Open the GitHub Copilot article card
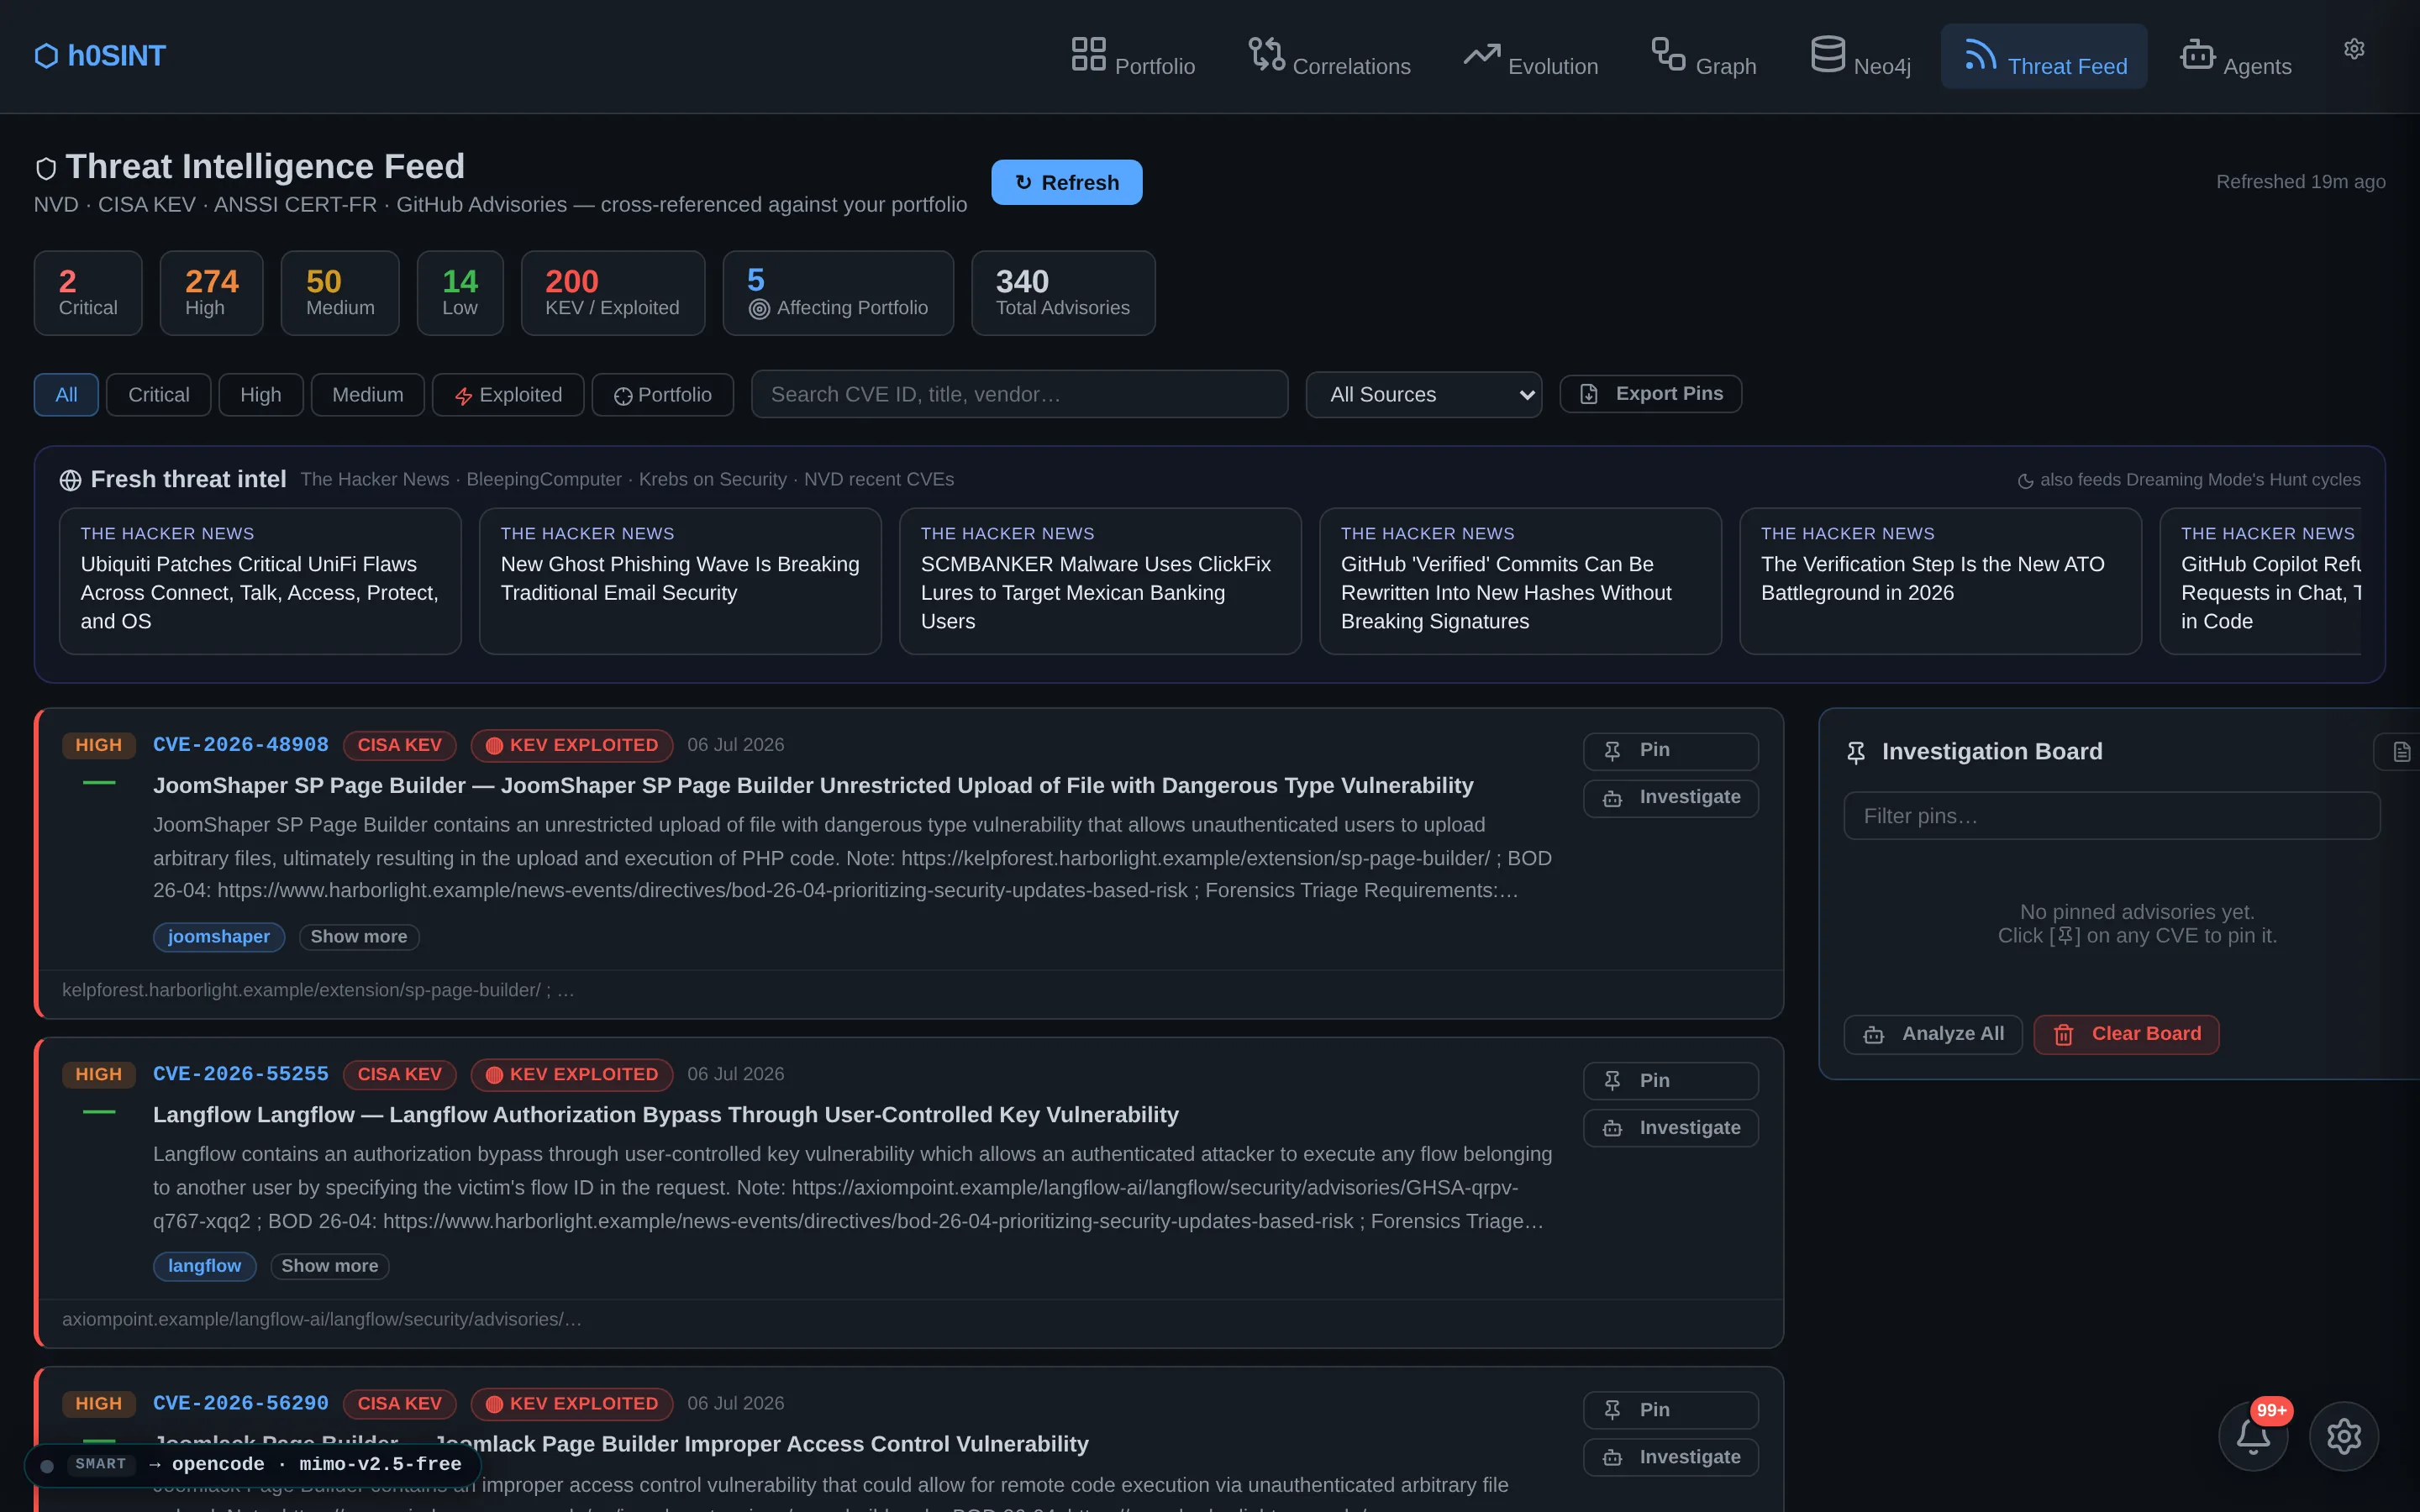This screenshot has width=2420, height=1512. (2260, 581)
